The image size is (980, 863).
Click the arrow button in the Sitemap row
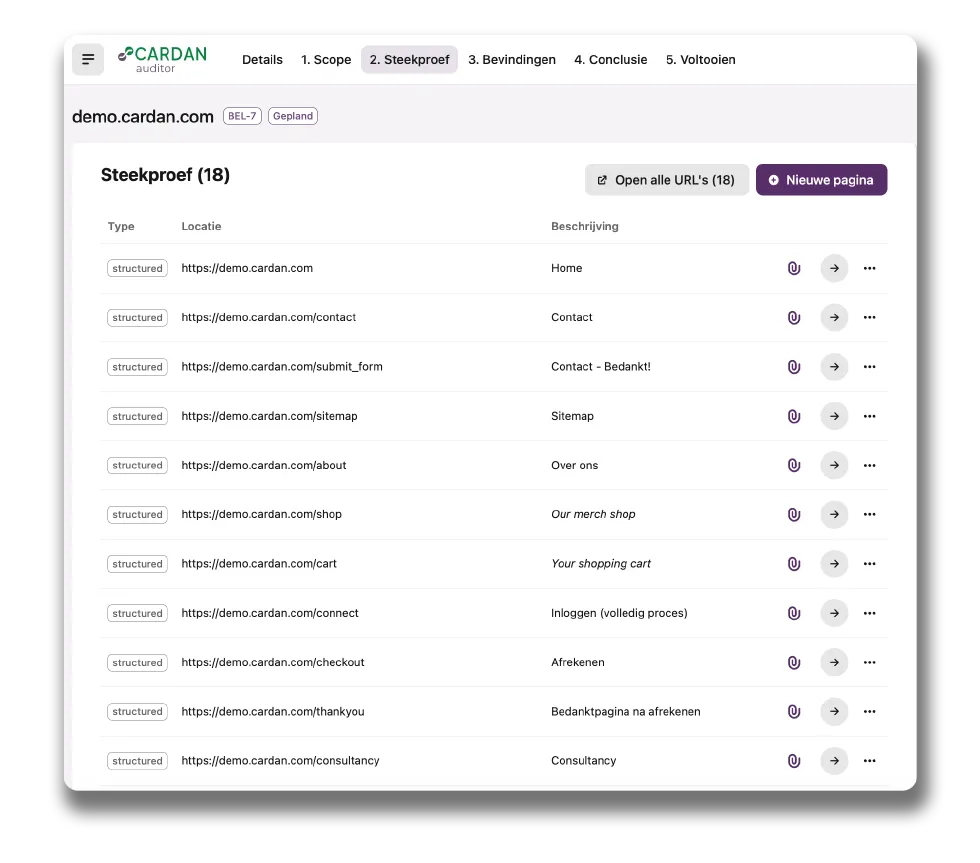point(834,416)
